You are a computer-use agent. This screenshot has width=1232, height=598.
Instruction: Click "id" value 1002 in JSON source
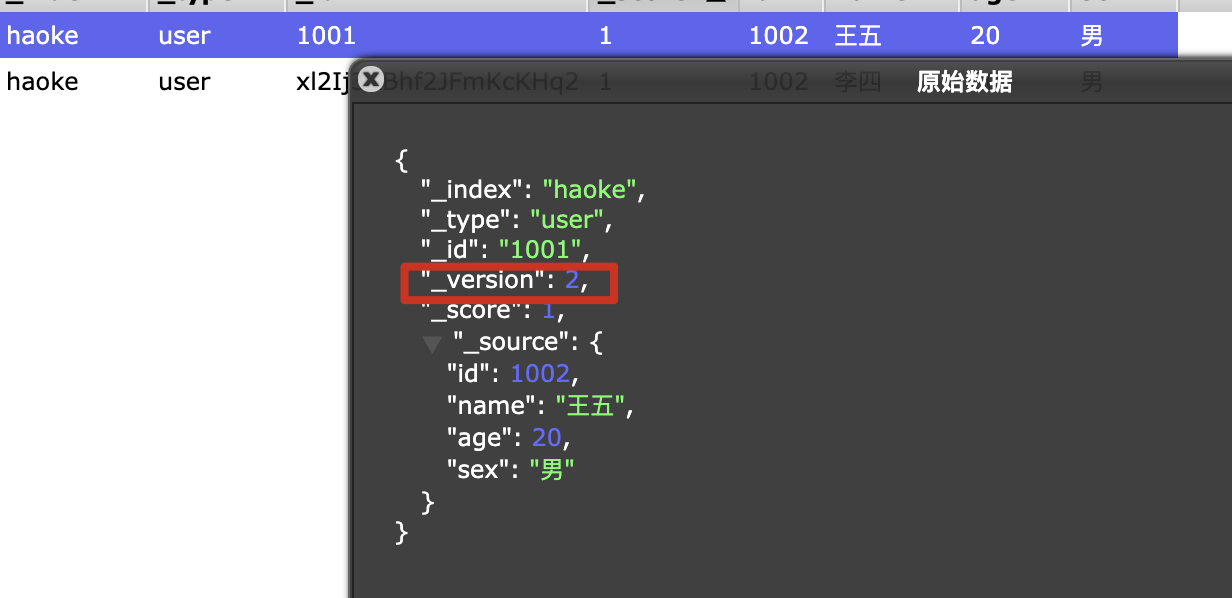(540, 374)
